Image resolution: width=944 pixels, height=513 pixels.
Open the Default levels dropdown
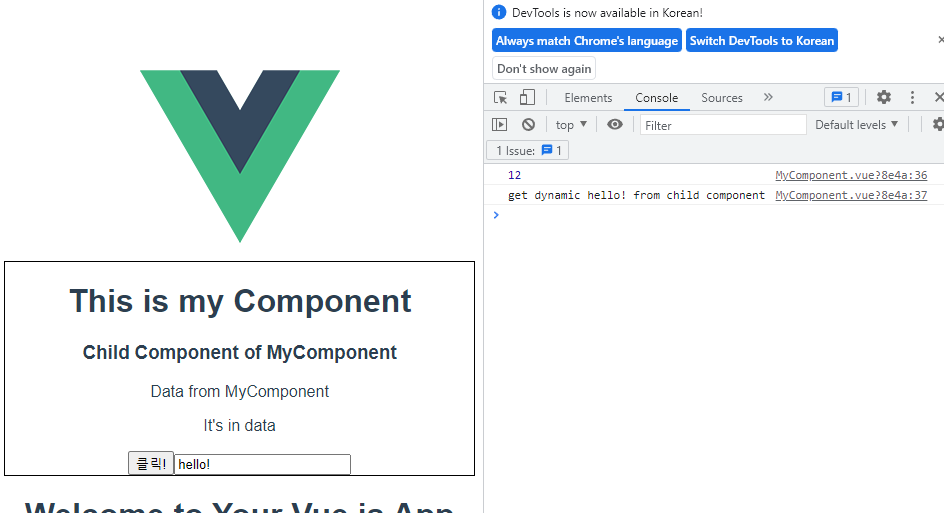tap(856, 125)
